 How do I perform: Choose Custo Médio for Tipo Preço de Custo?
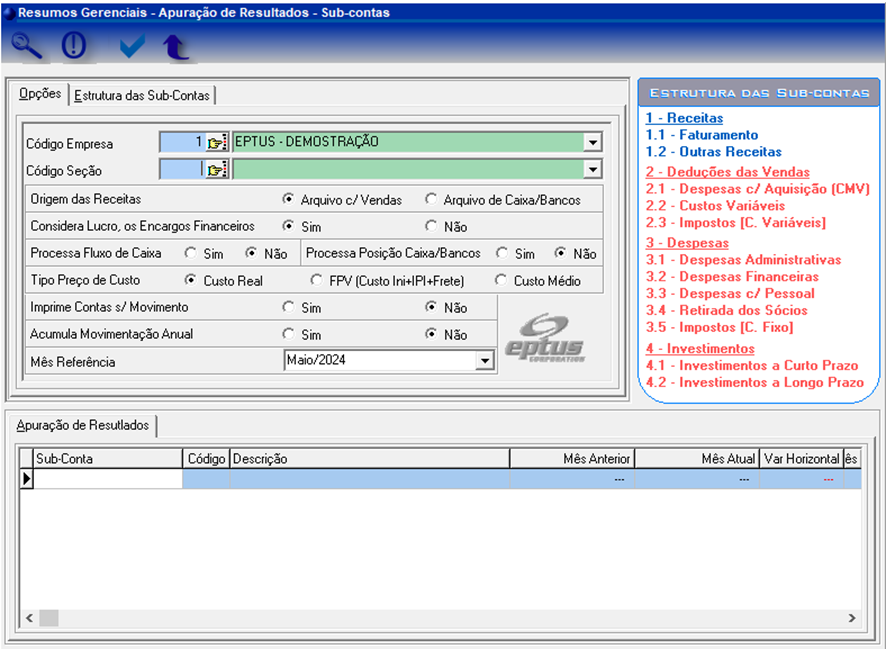pyautogui.click(x=501, y=280)
